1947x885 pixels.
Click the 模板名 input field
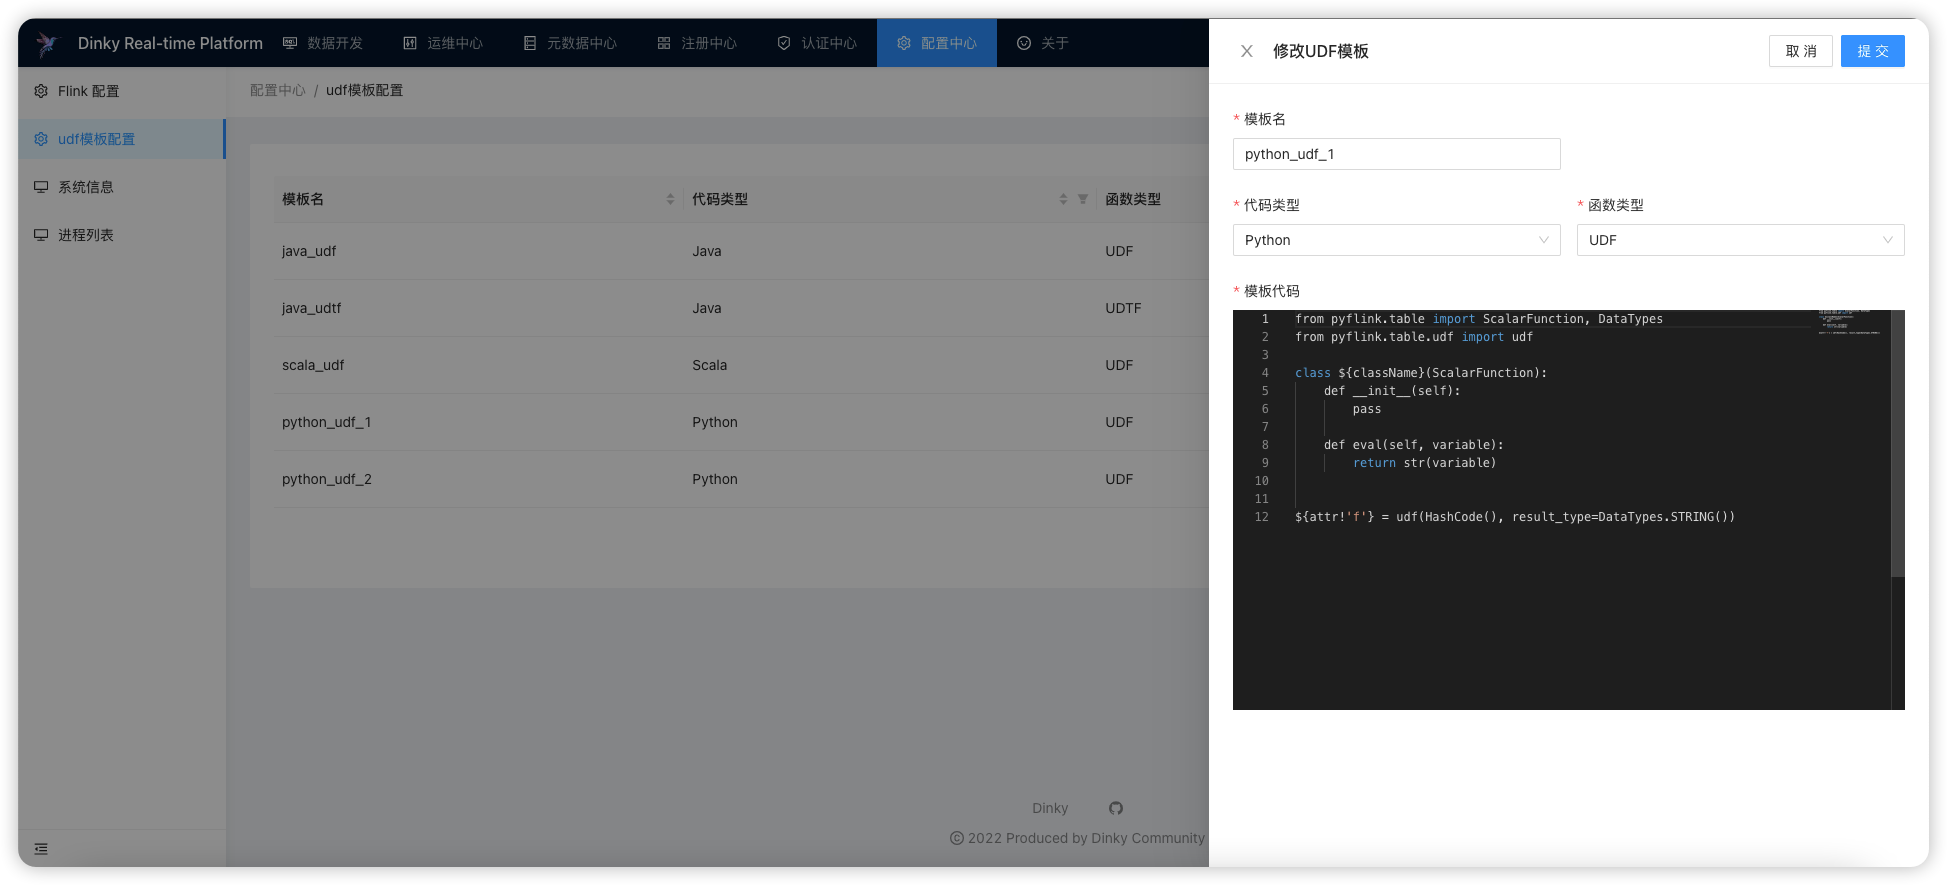pyautogui.click(x=1396, y=154)
